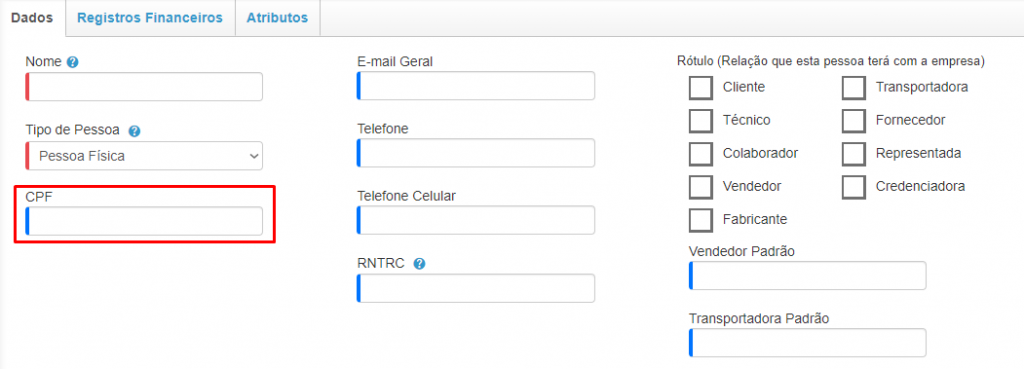
Task: Enable the Representada checkbox
Action: 854,153
